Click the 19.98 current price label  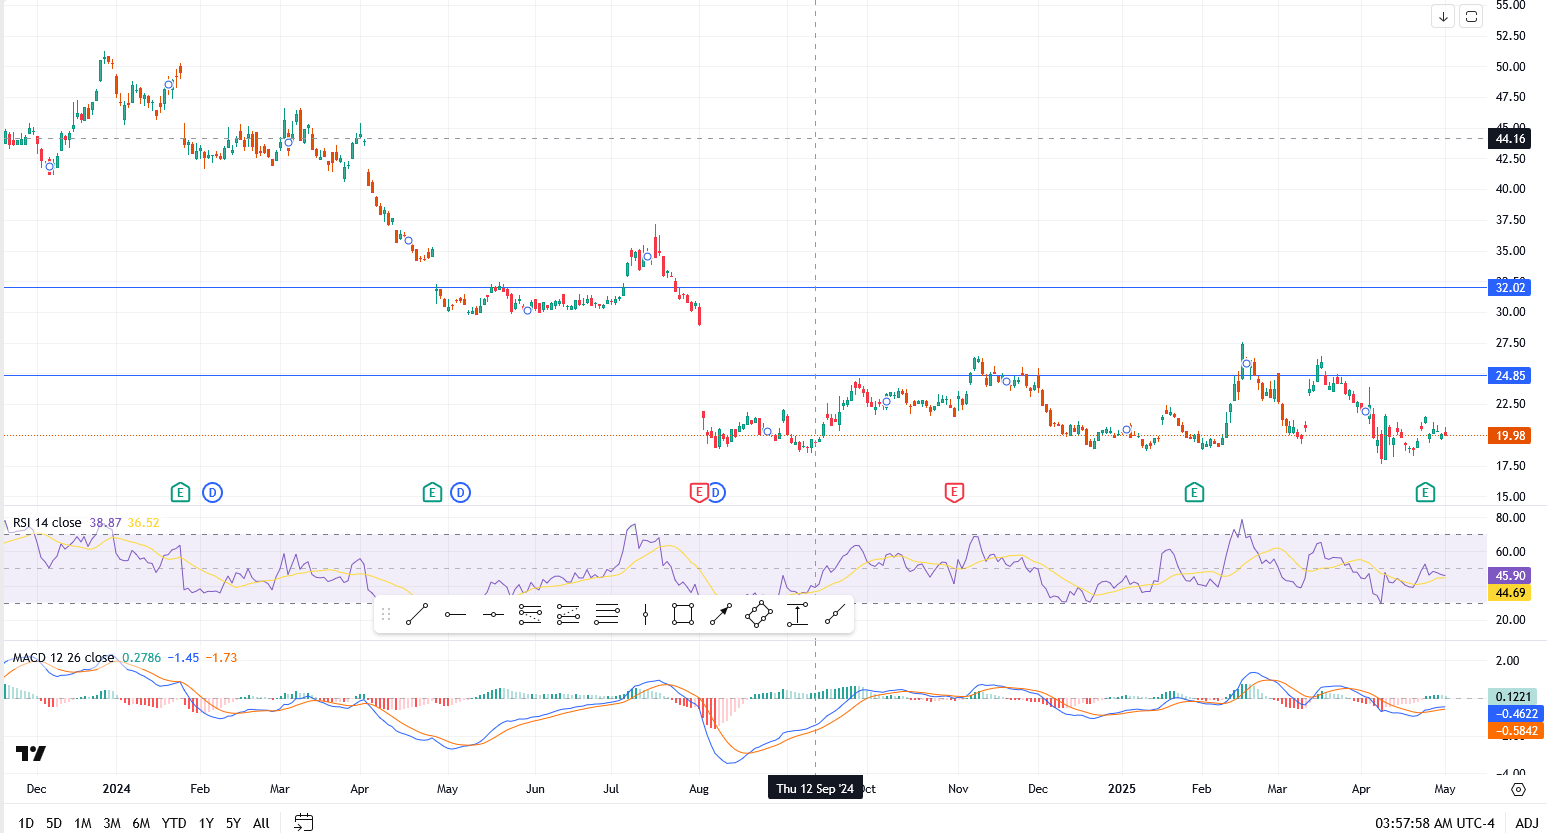[1508, 435]
